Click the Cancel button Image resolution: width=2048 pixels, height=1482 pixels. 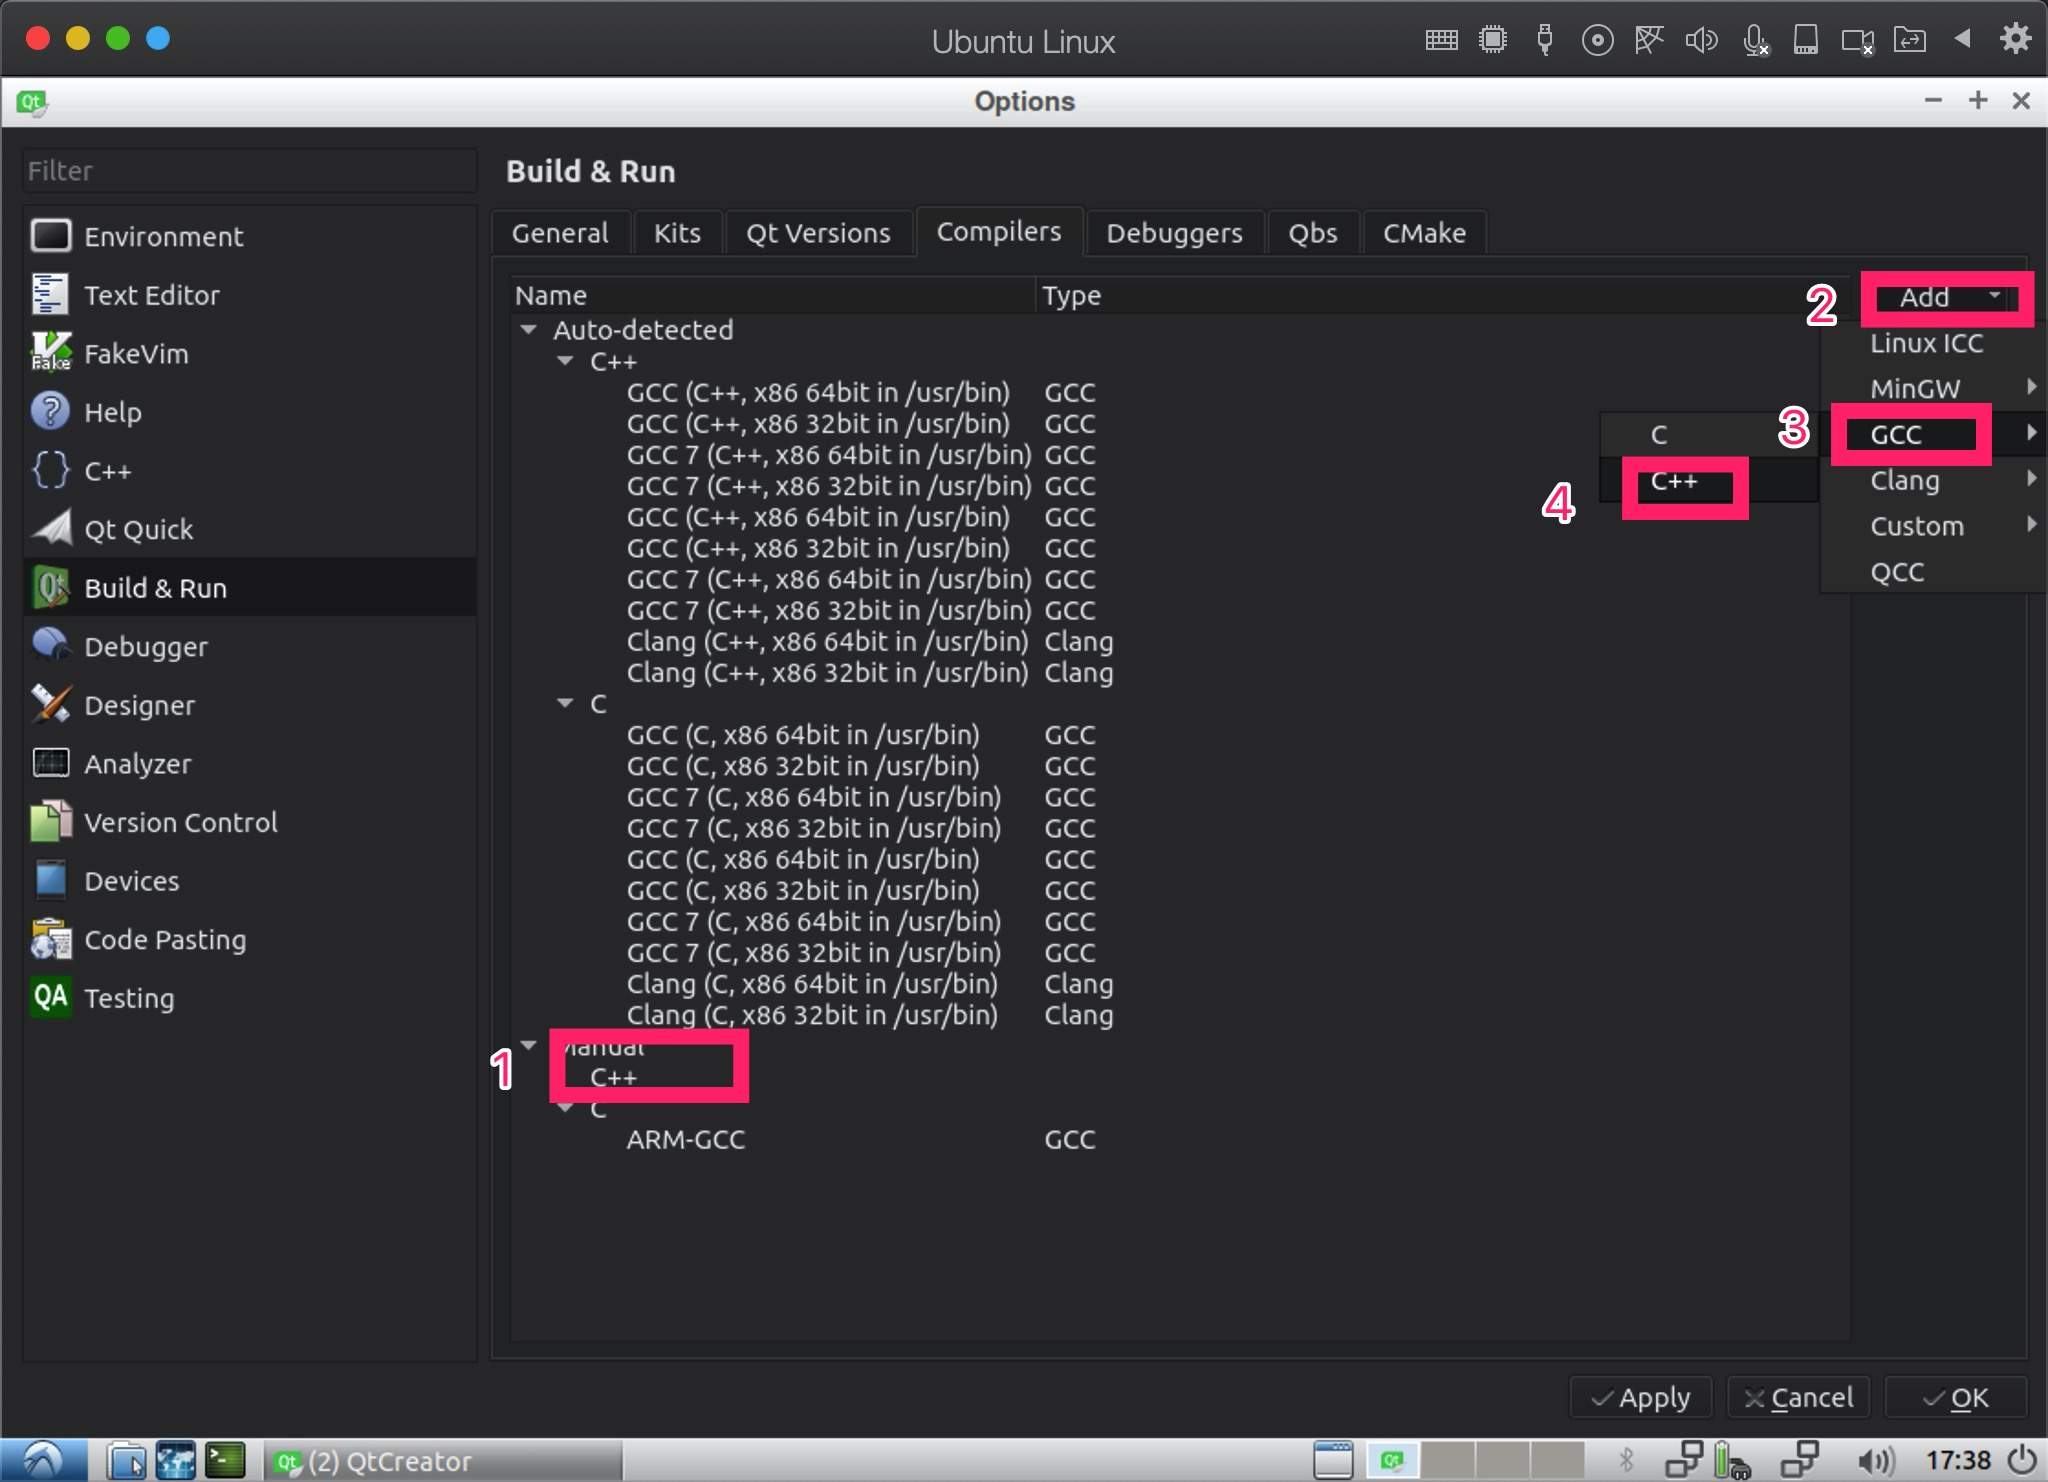pos(1798,1397)
